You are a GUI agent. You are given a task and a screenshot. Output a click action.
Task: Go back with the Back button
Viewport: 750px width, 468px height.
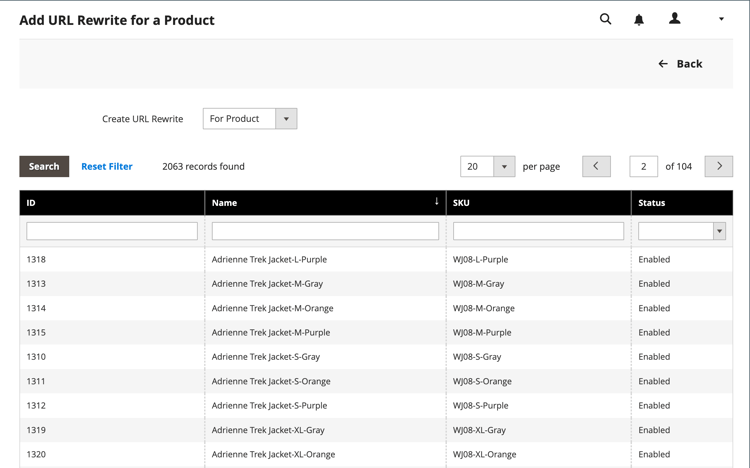click(x=680, y=64)
